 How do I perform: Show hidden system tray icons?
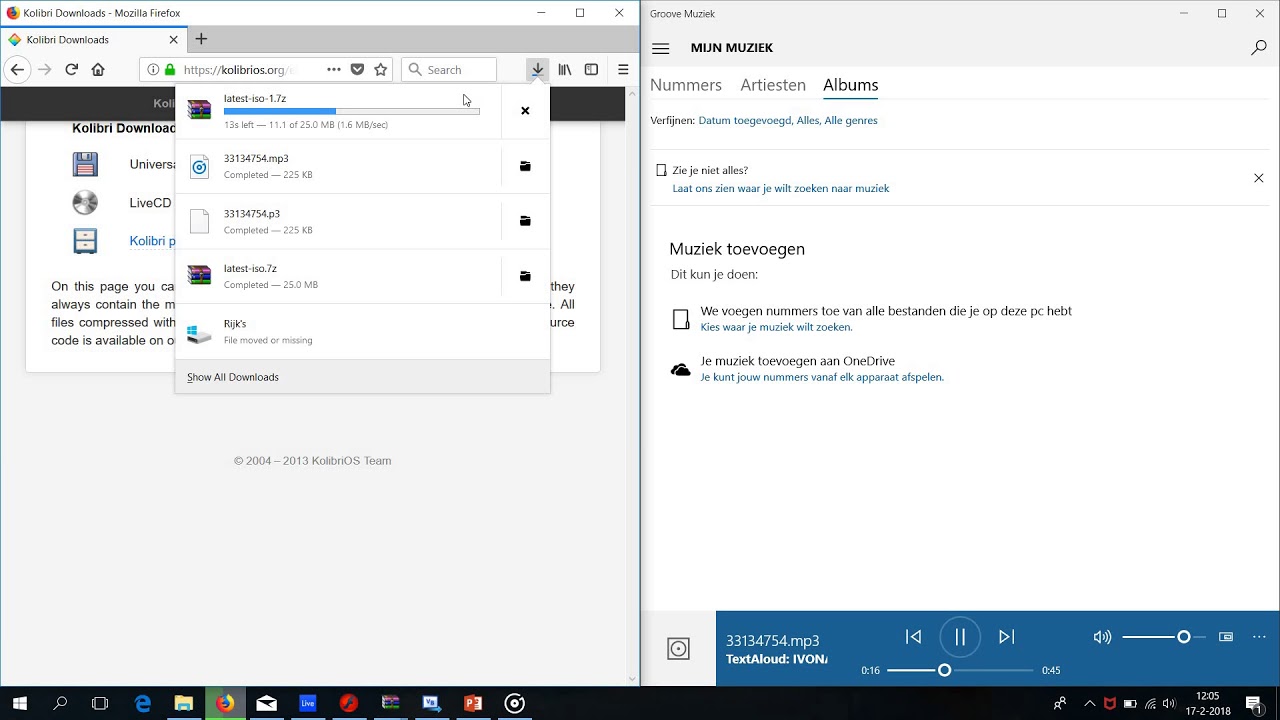coord(1090,704)
